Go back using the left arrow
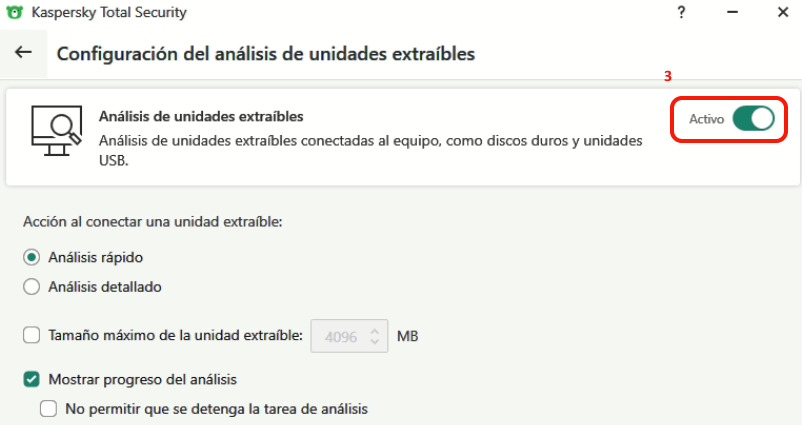 pyautogui.click(x=23, y=53)
